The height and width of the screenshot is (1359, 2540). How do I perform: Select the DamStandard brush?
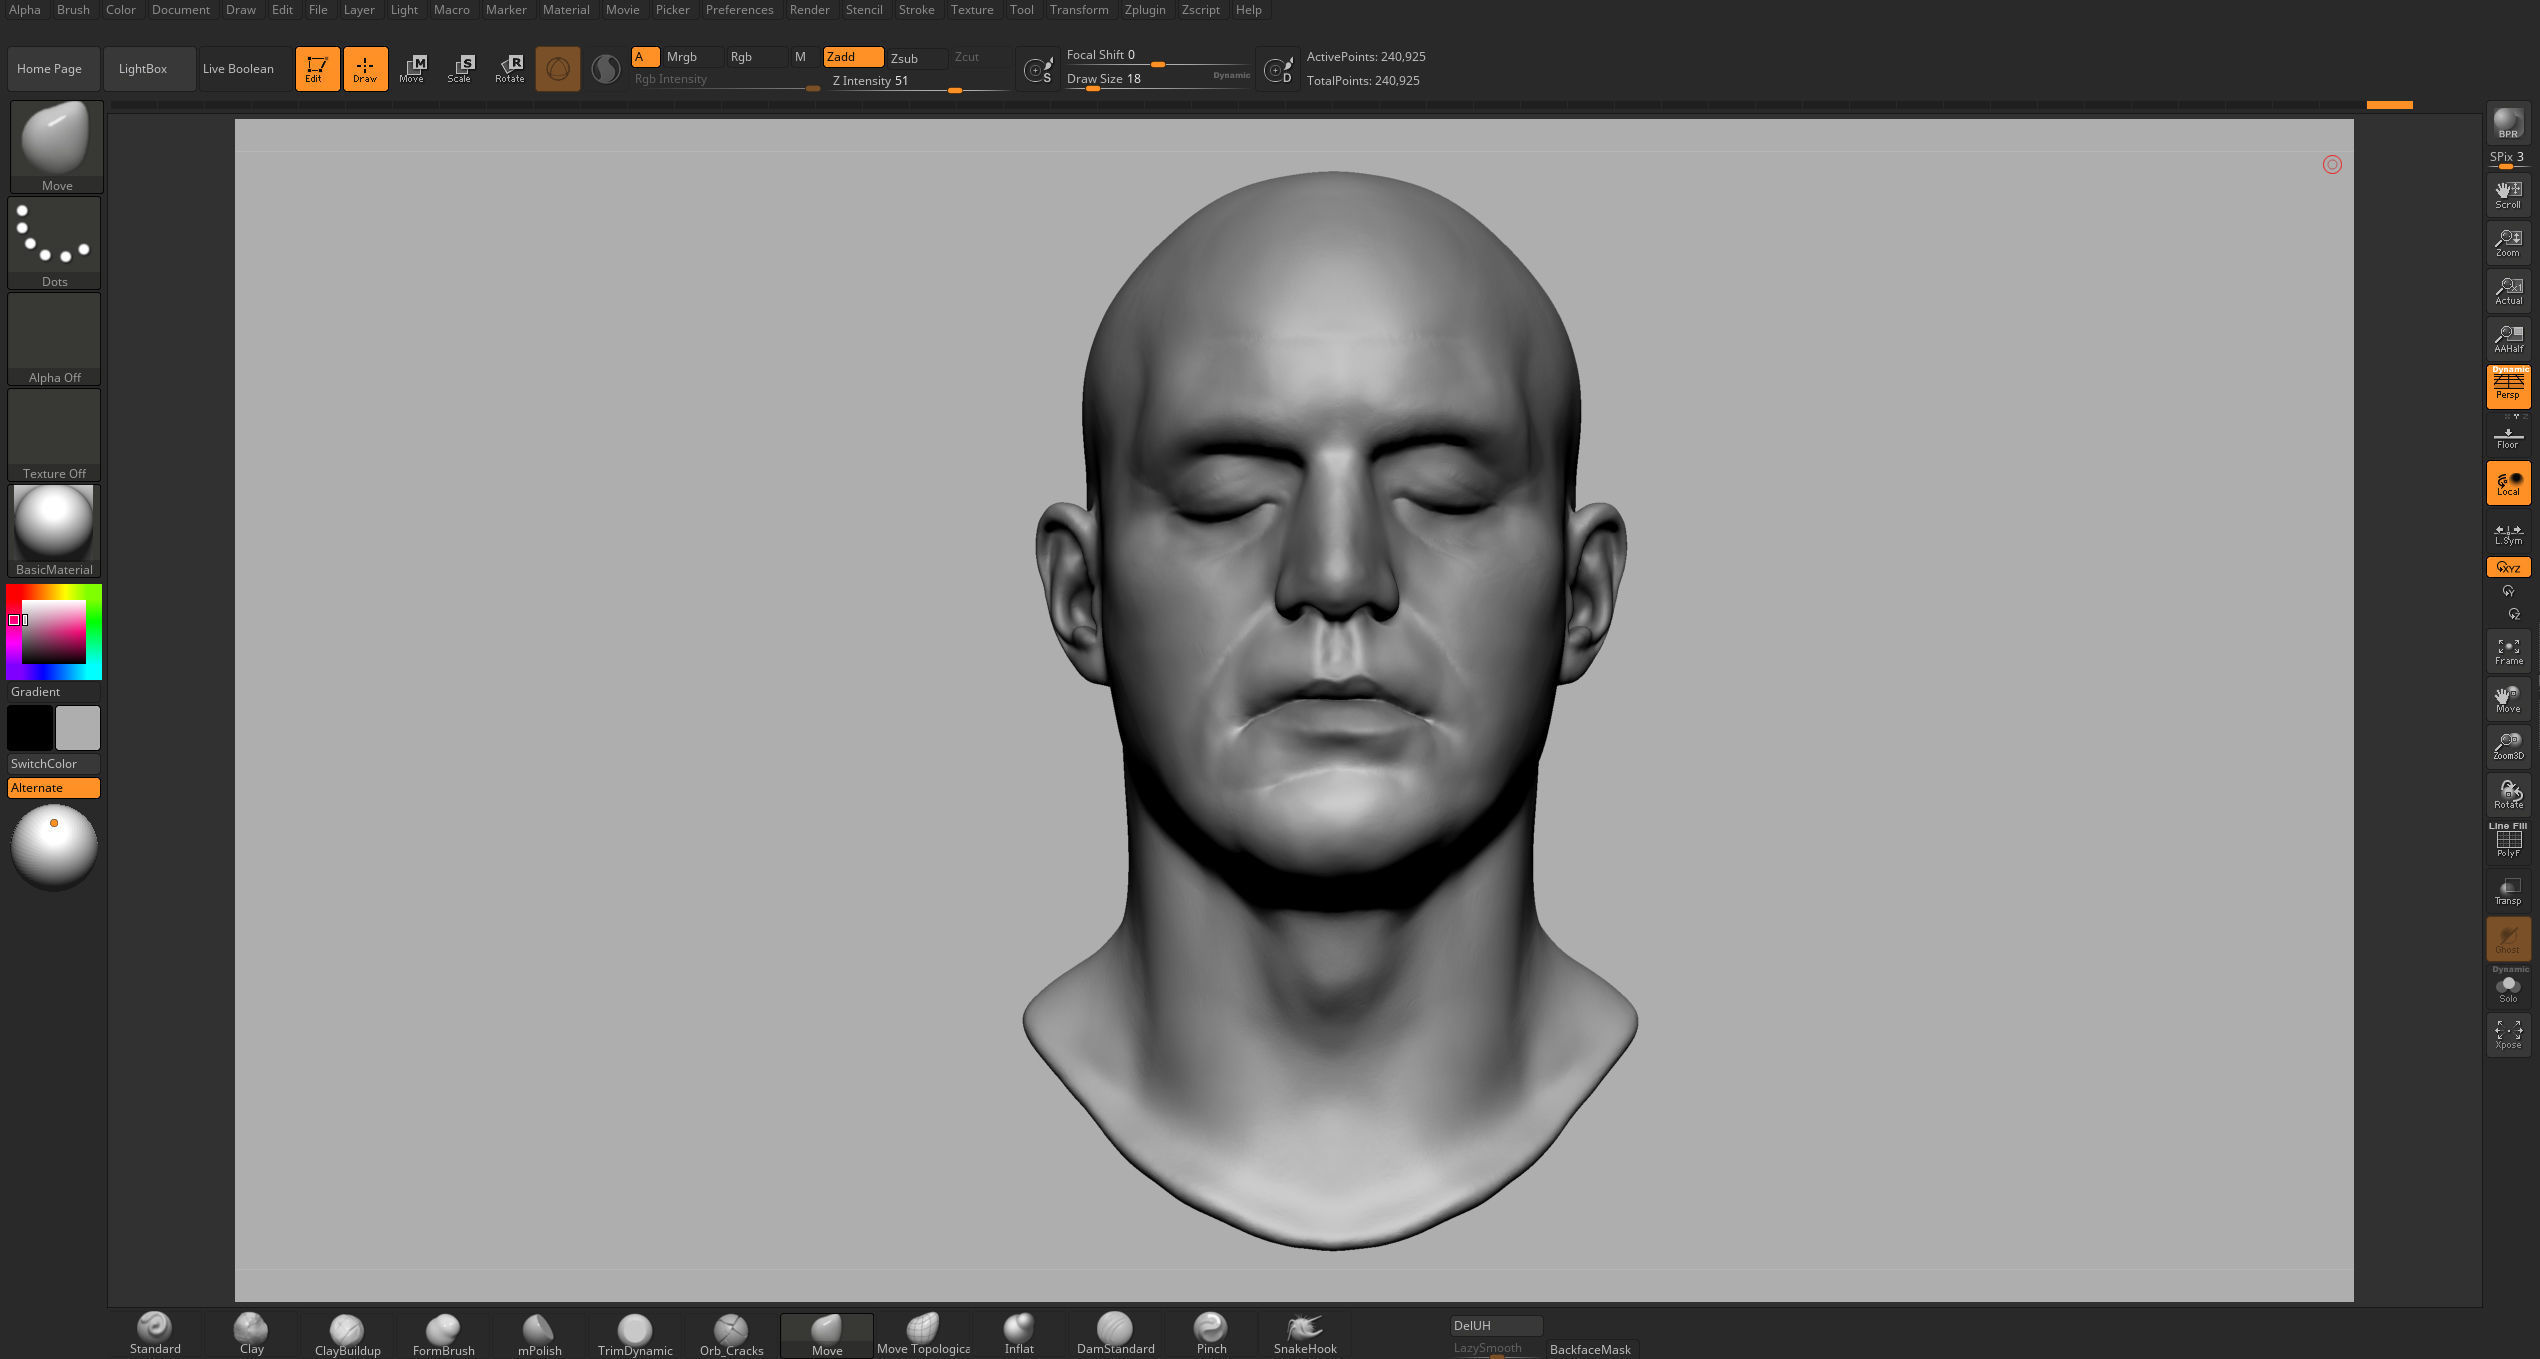coord(1115,1334)
